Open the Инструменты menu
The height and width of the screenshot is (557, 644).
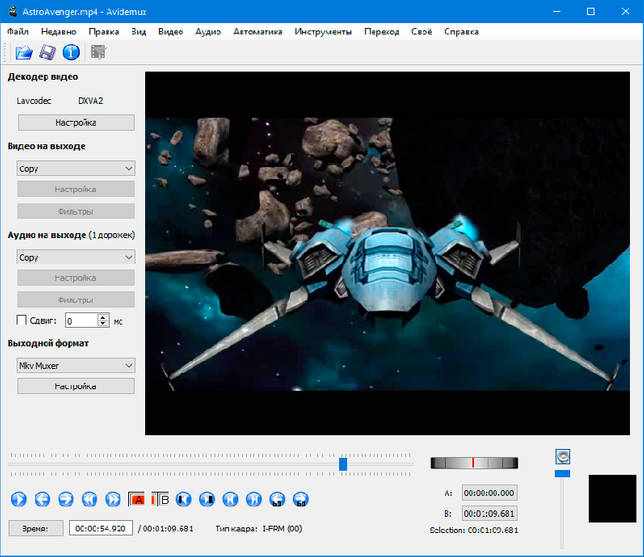point(323,32)
